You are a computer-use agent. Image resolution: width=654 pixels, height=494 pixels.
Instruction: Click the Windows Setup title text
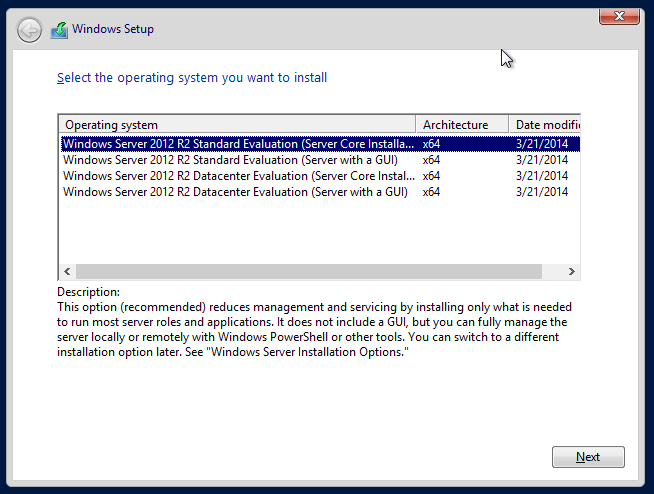pos(113,30)
